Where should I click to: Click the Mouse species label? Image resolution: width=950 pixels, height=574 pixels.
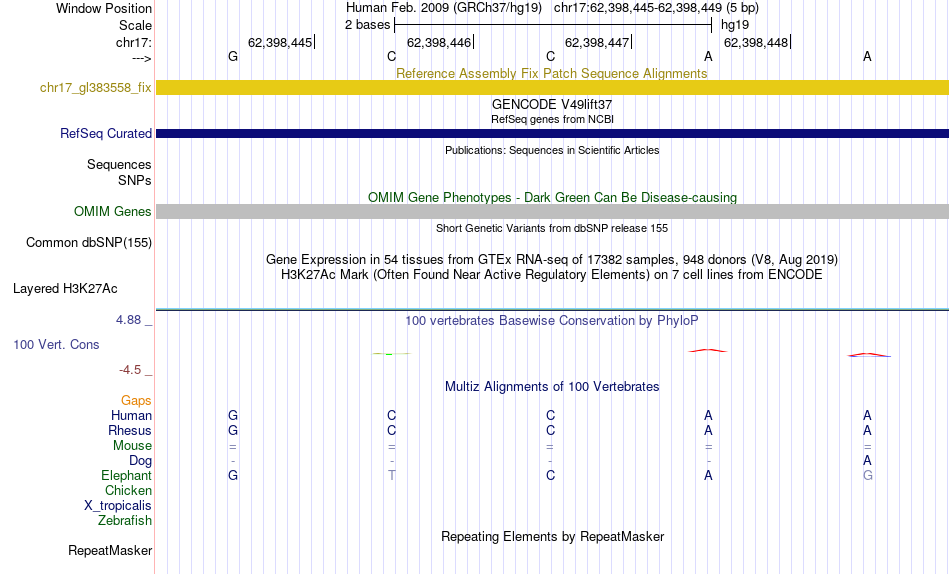132,446
